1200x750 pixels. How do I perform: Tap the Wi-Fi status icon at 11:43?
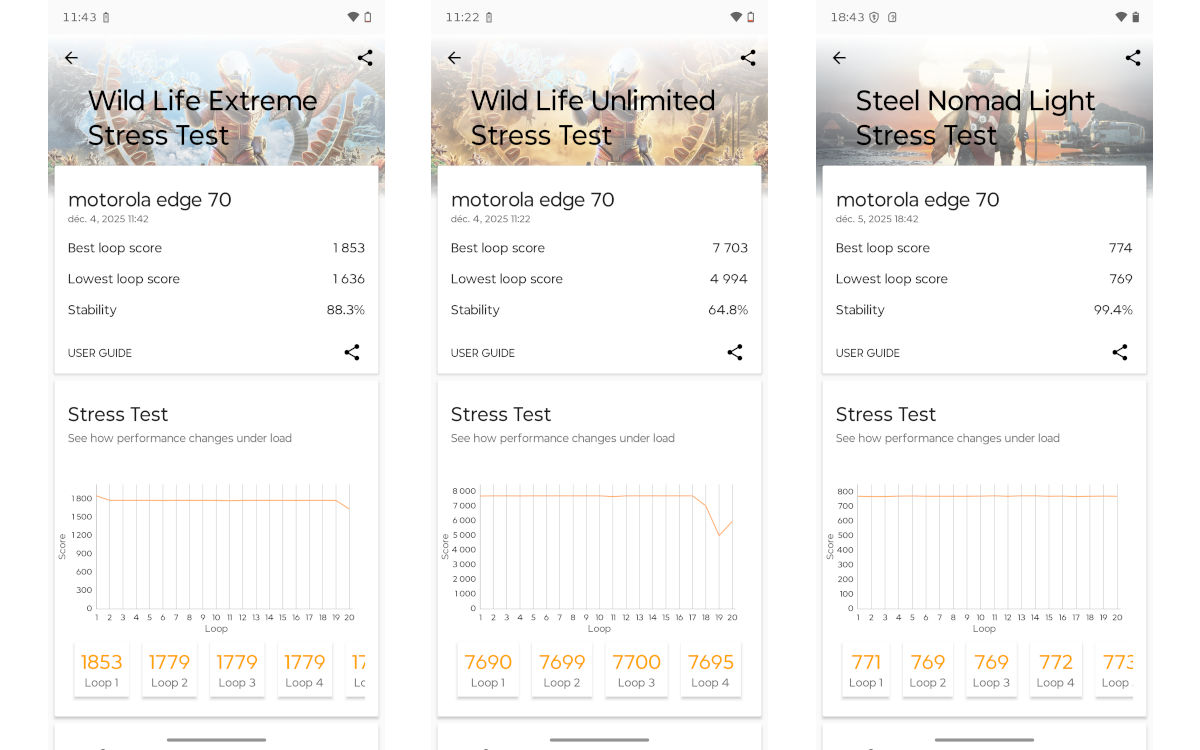[353, 17]
